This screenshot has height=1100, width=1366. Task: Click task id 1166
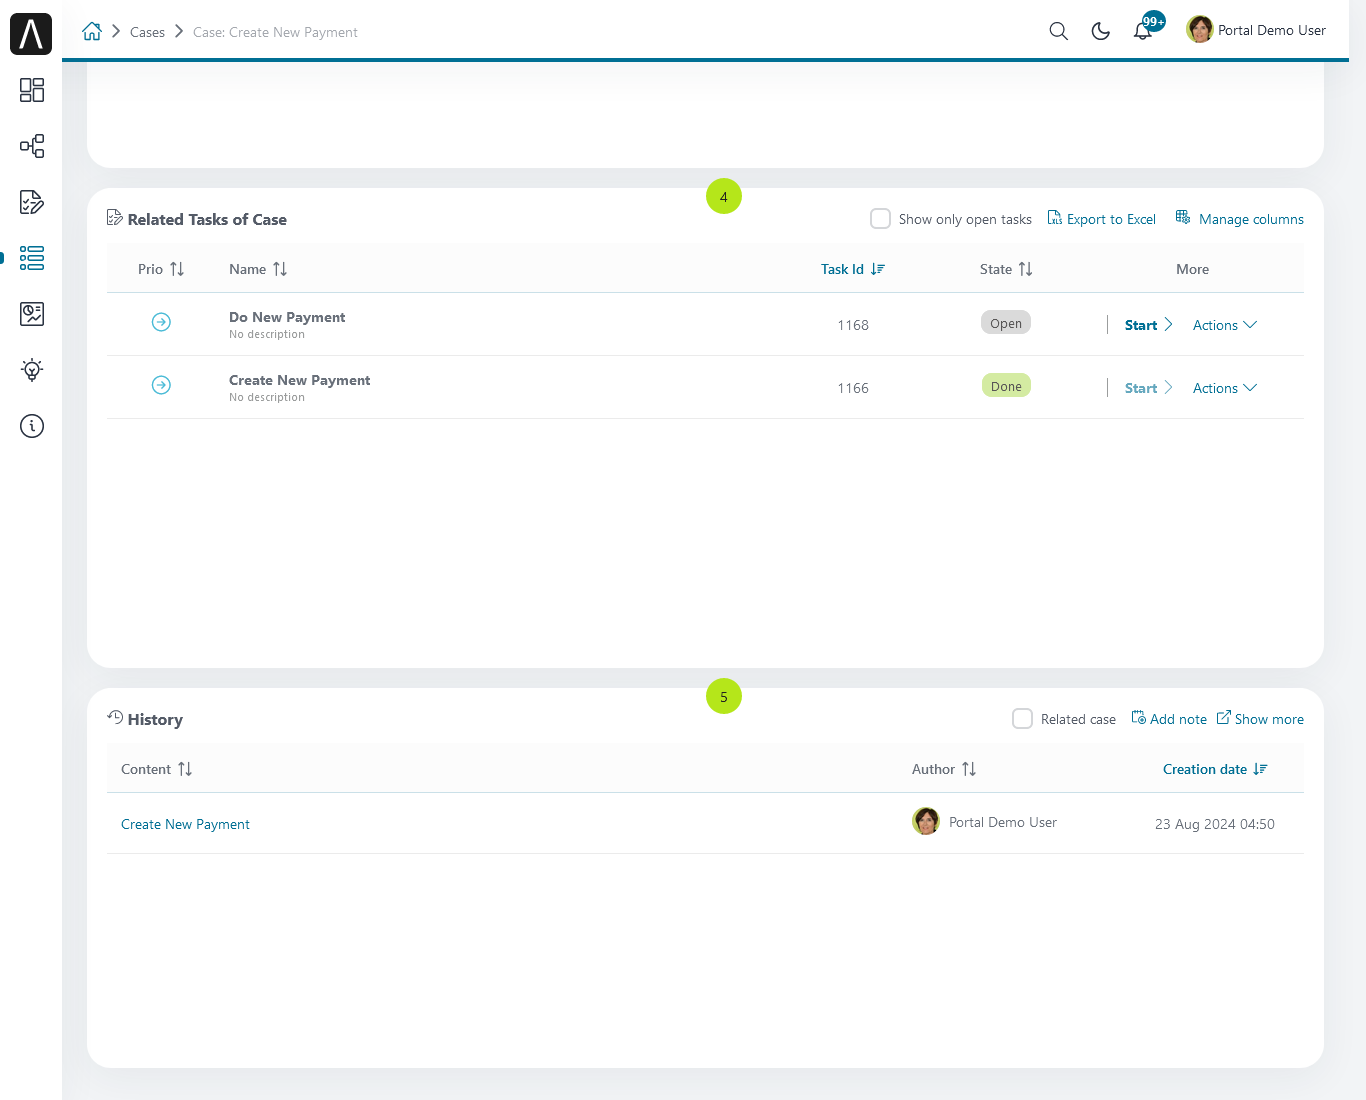[853, 388]
